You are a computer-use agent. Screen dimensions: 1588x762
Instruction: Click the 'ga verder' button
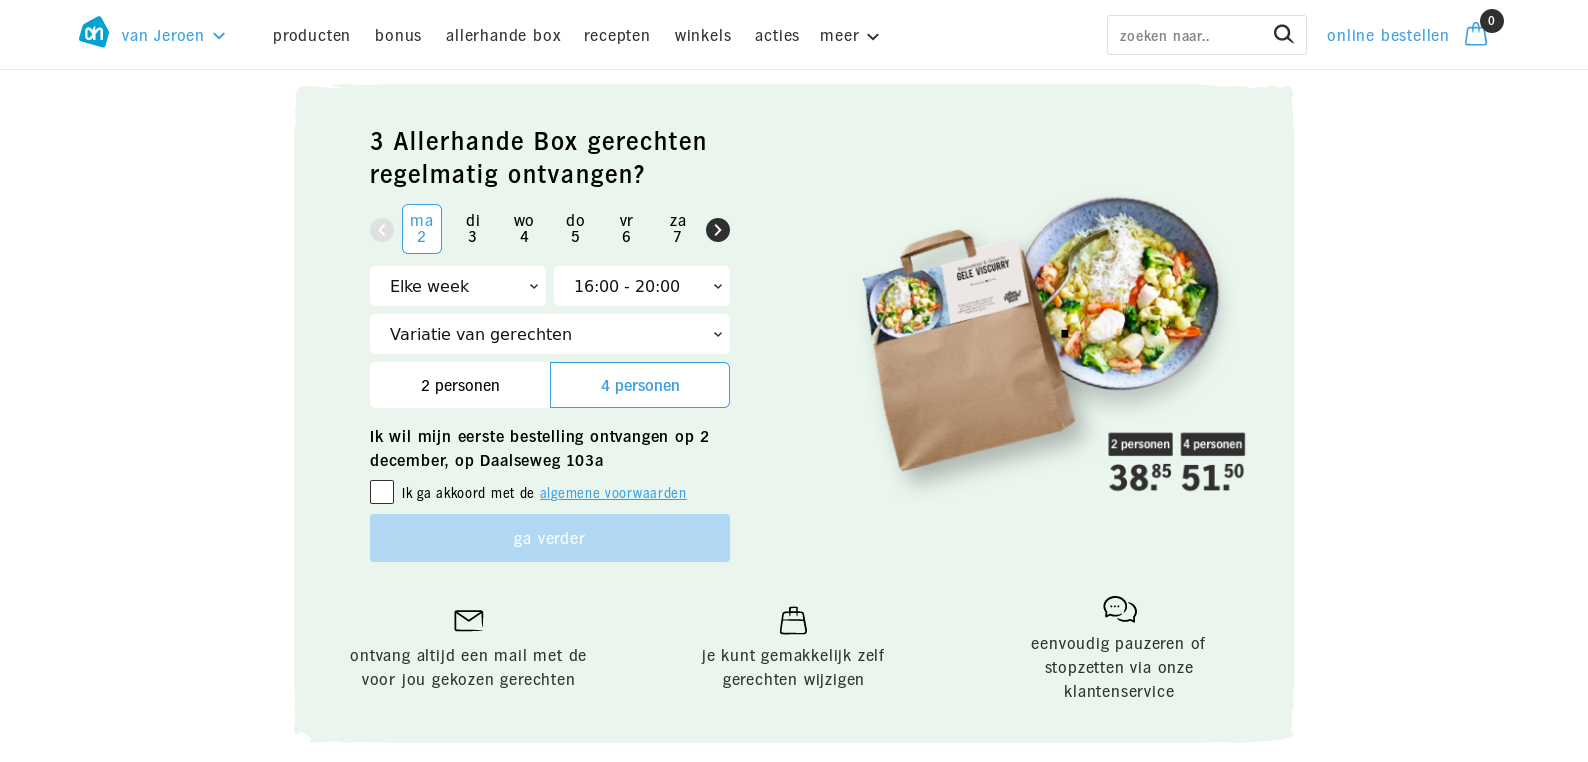550,538
